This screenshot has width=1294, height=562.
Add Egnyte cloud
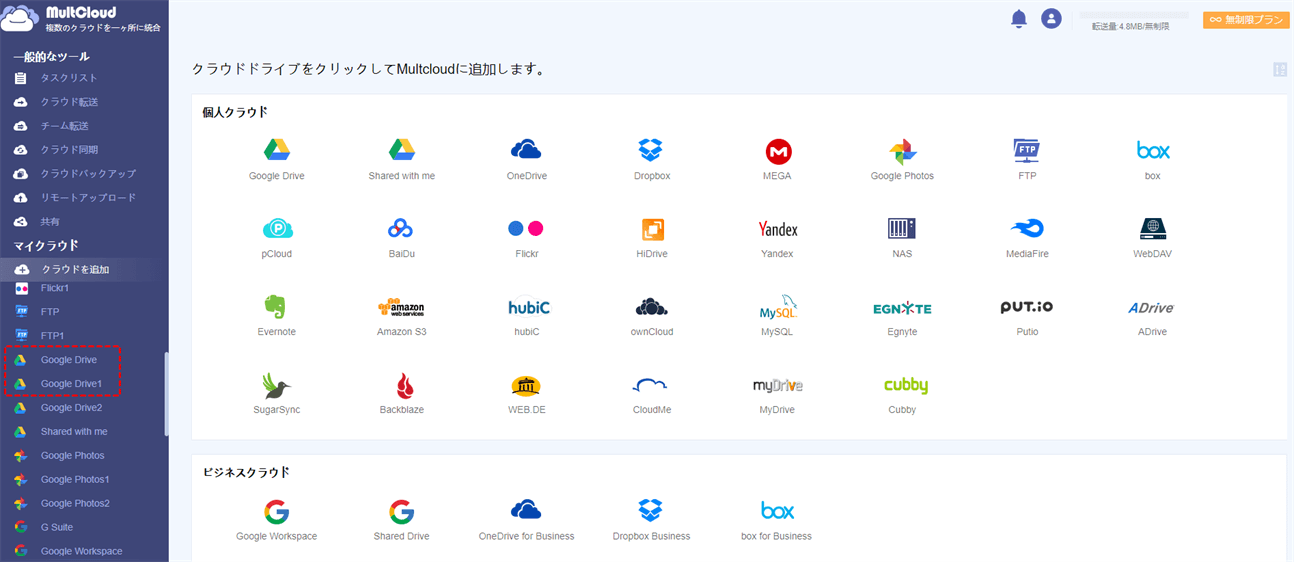click(902, 316)
